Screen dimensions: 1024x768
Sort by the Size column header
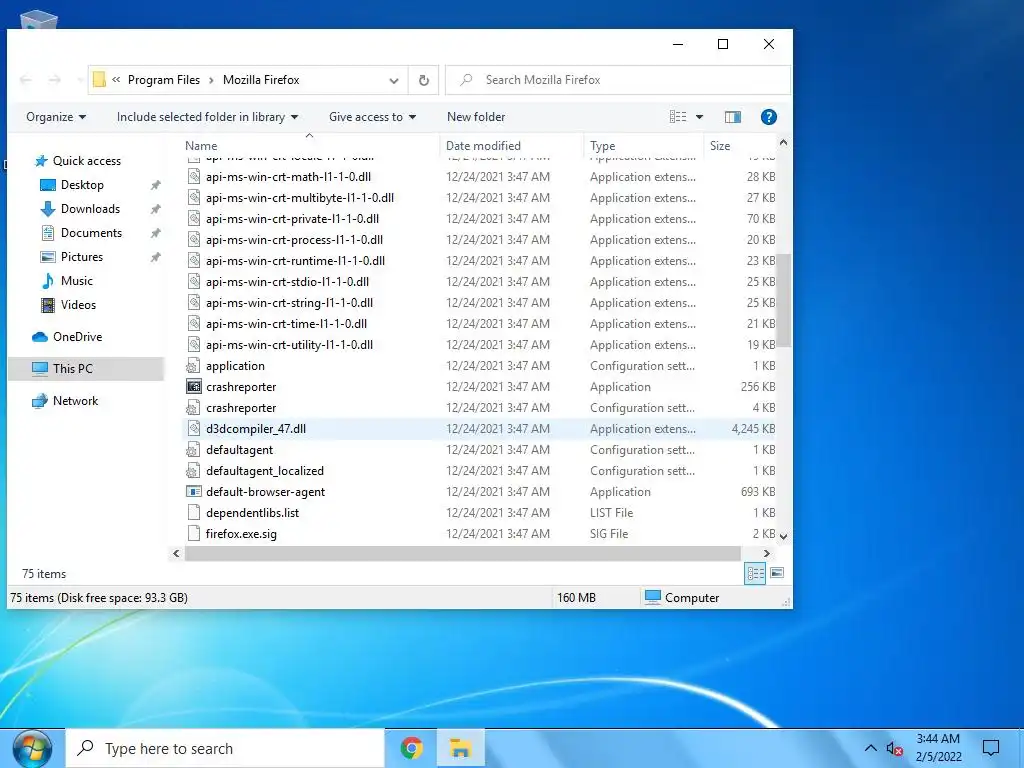click(740, 146)
